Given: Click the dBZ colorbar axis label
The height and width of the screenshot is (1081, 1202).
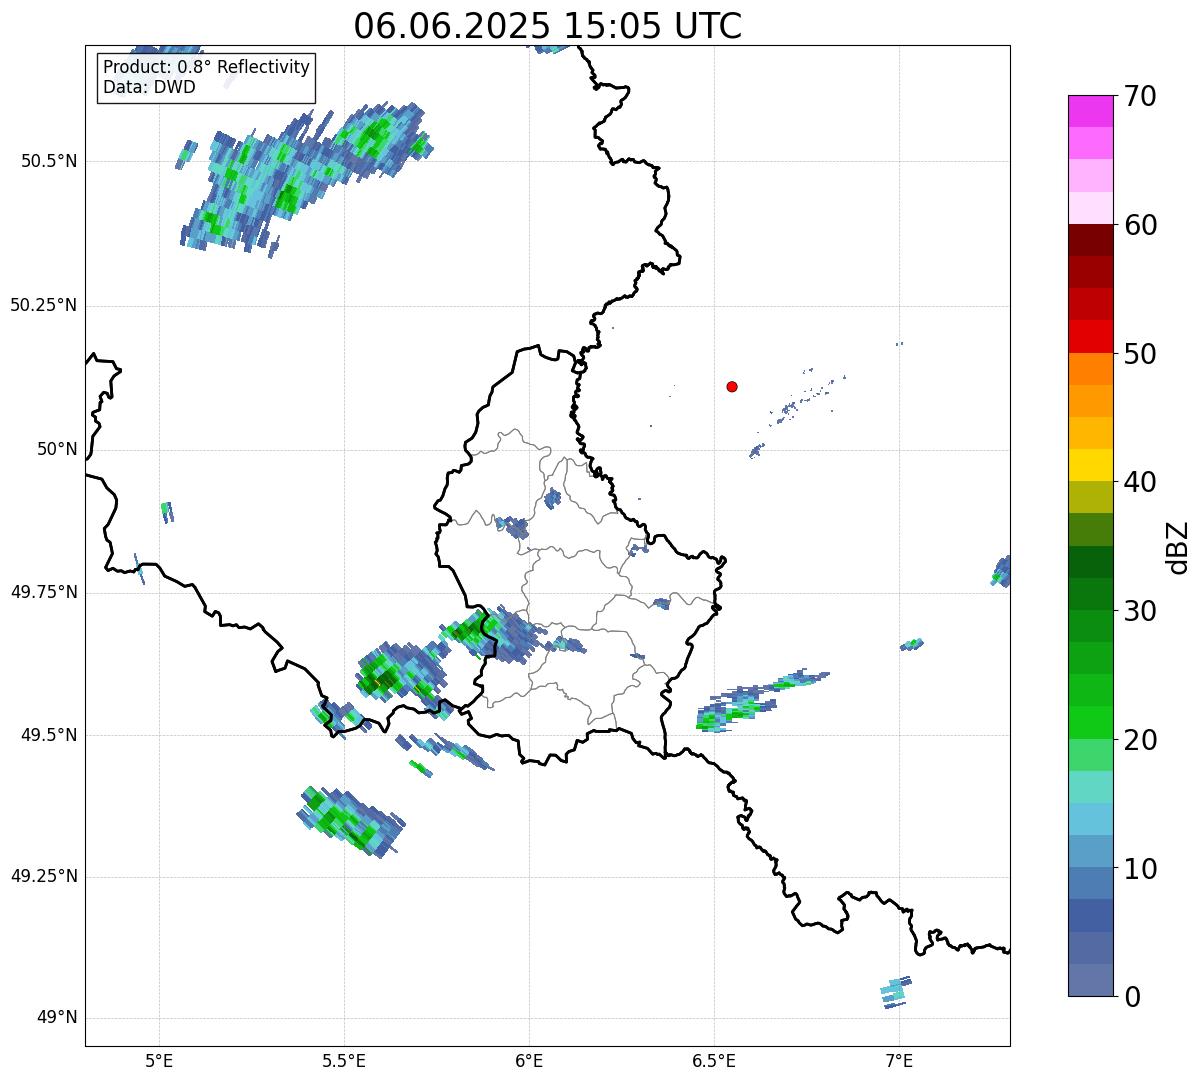Looking at the screenshot, I should click(x=1178, y=546).
